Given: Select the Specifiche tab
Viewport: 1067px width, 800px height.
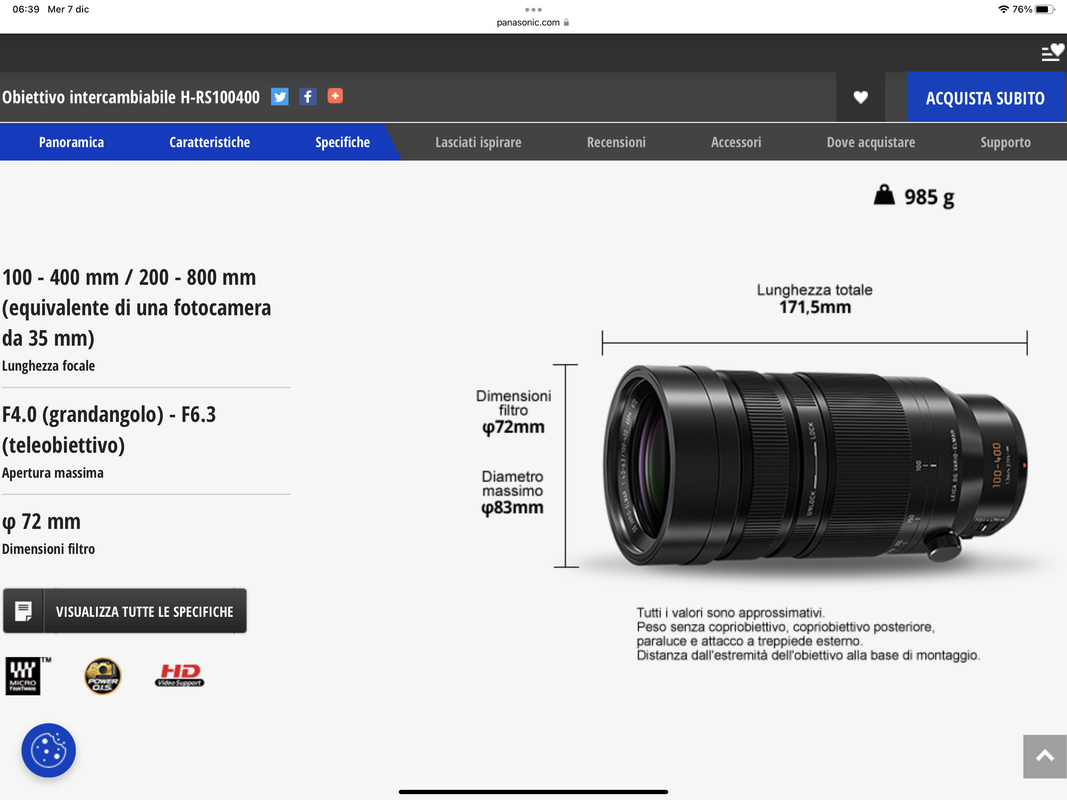Looking at the screenshot, I should (342, 142).
